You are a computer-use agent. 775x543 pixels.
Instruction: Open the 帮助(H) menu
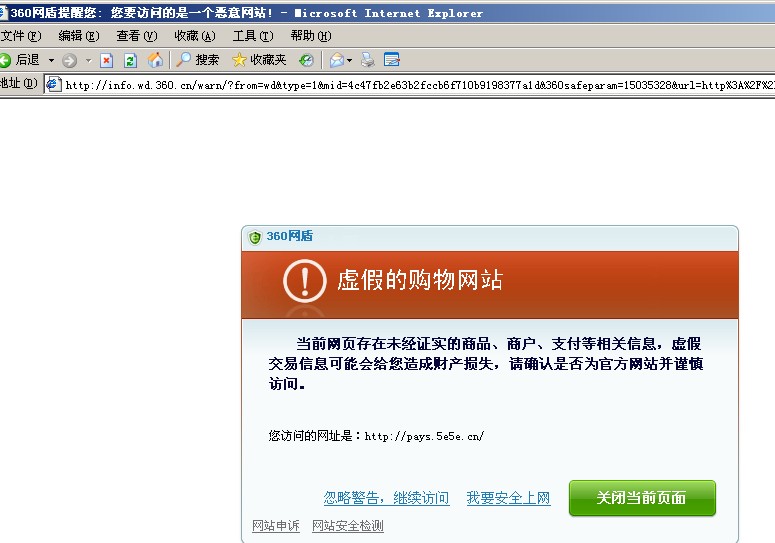(311, 36)
